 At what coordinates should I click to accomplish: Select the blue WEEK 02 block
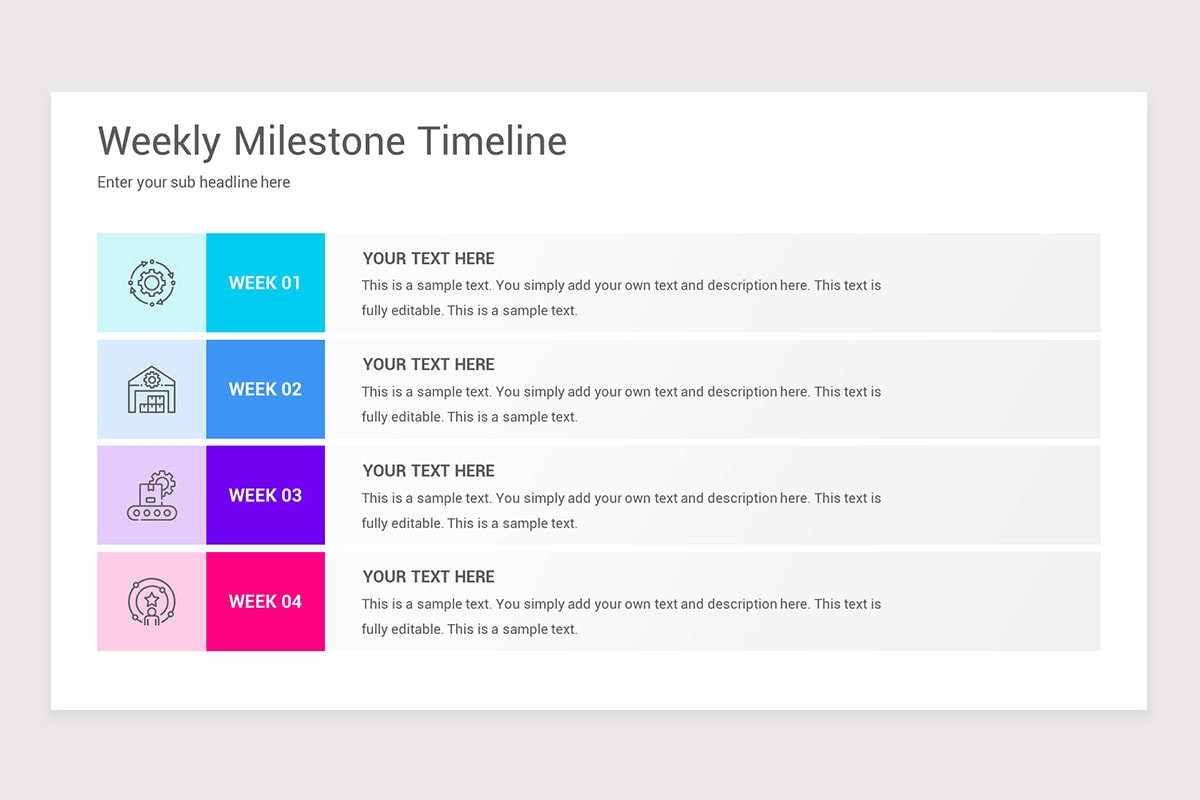266,389
